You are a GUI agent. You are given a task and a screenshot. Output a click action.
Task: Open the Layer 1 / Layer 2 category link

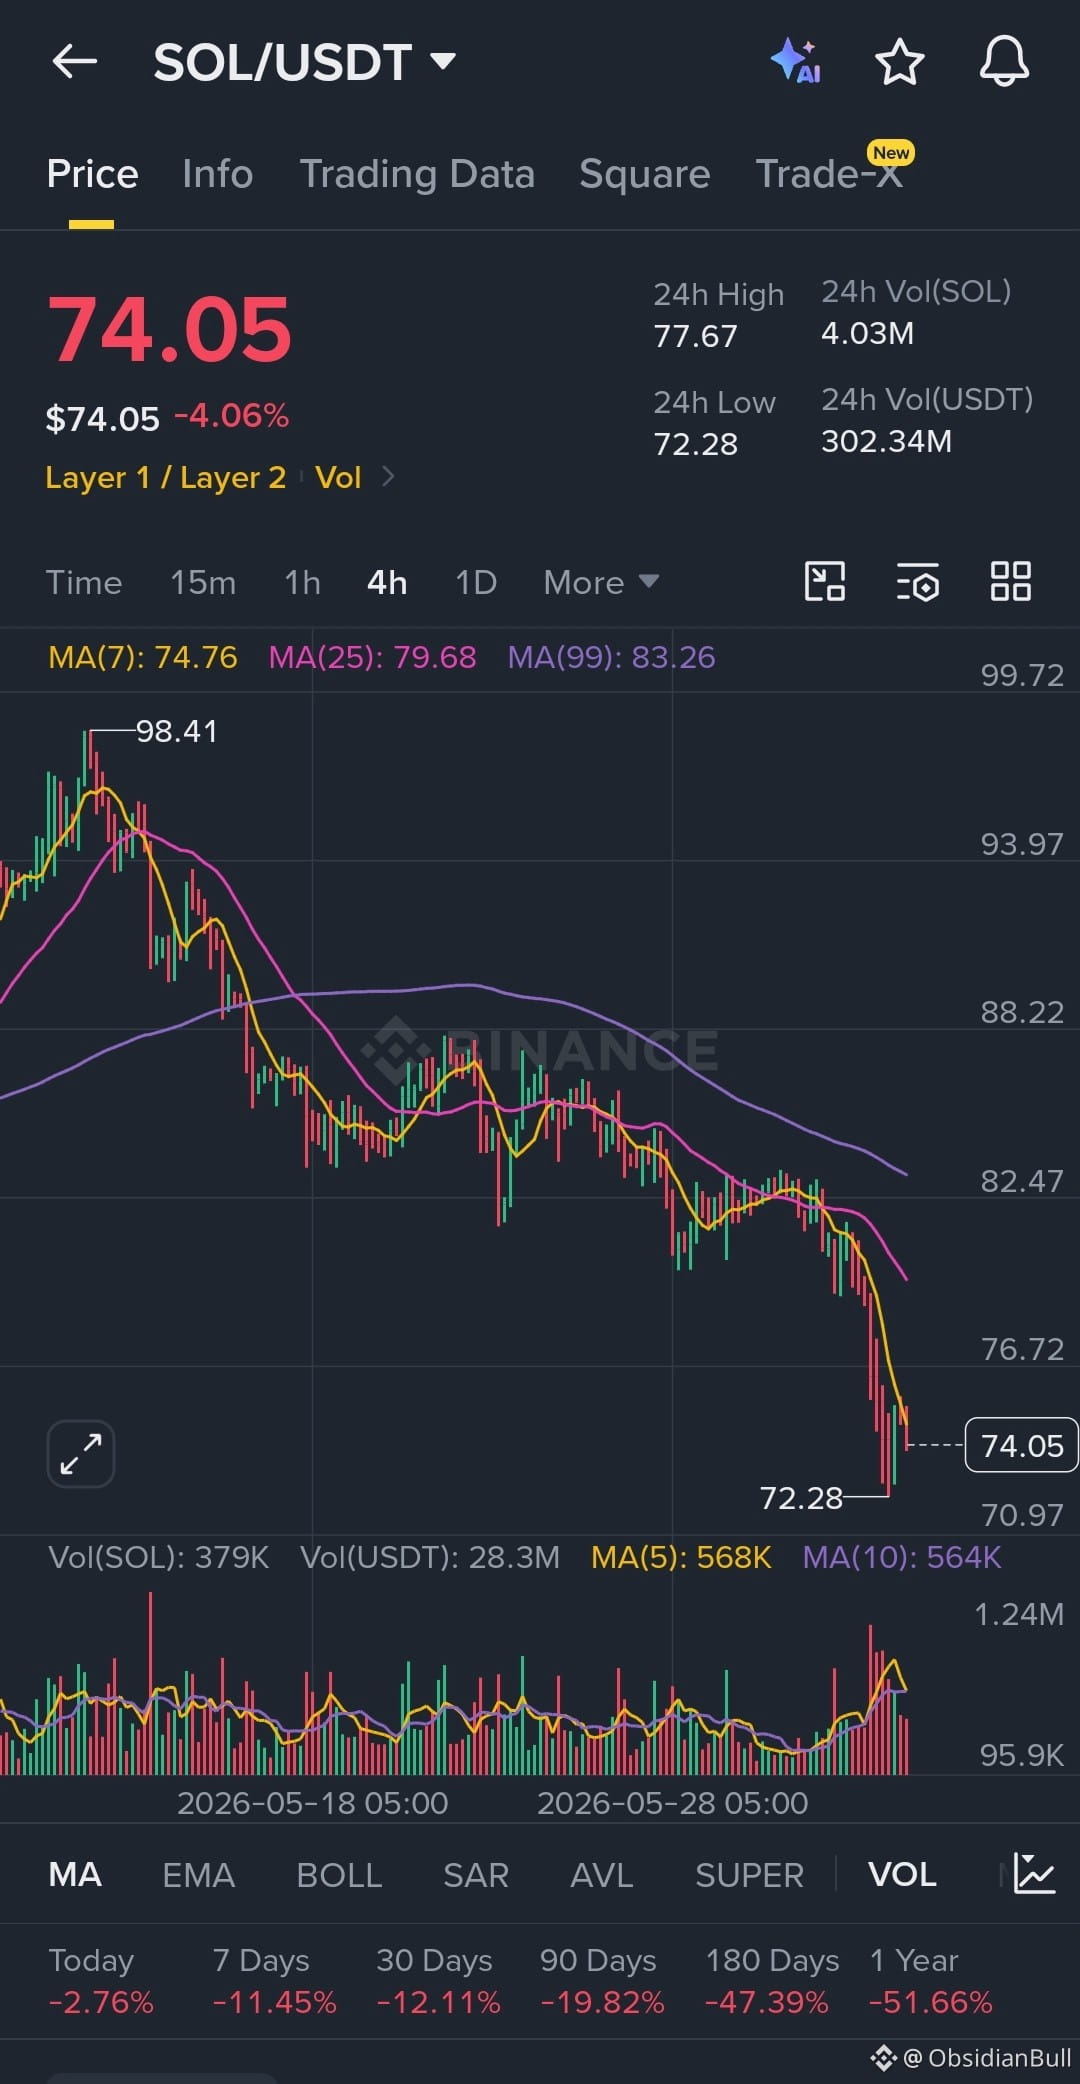point(166,477)
